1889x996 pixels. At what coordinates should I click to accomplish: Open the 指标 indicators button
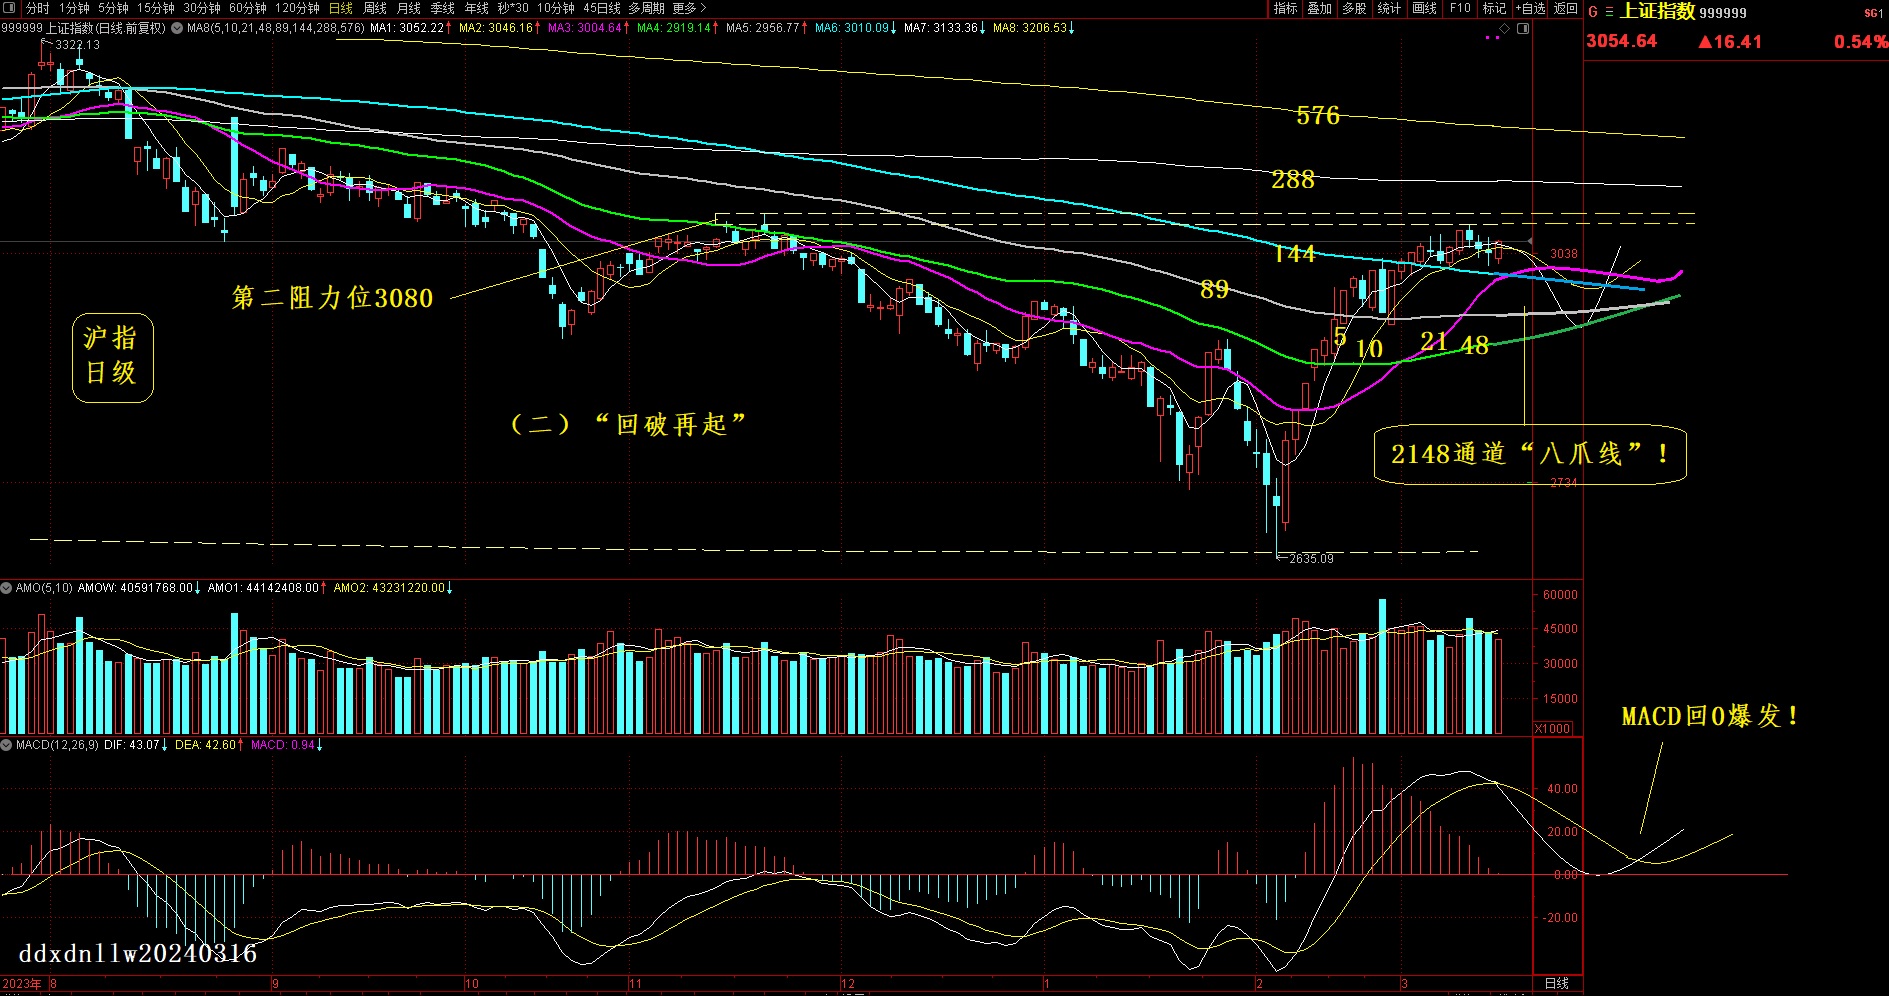click(x=1285, y=8)
